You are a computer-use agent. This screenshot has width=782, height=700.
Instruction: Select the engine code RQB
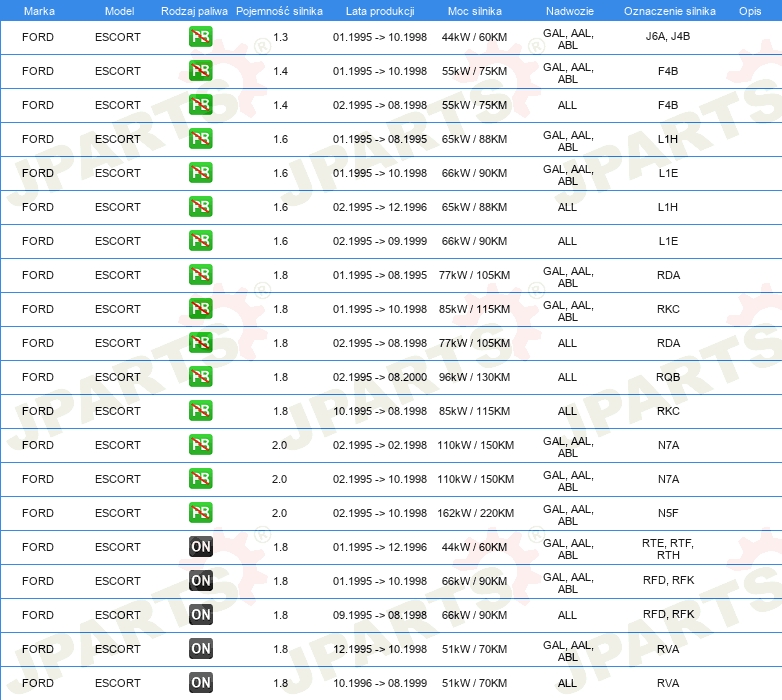tap(668, 377)
